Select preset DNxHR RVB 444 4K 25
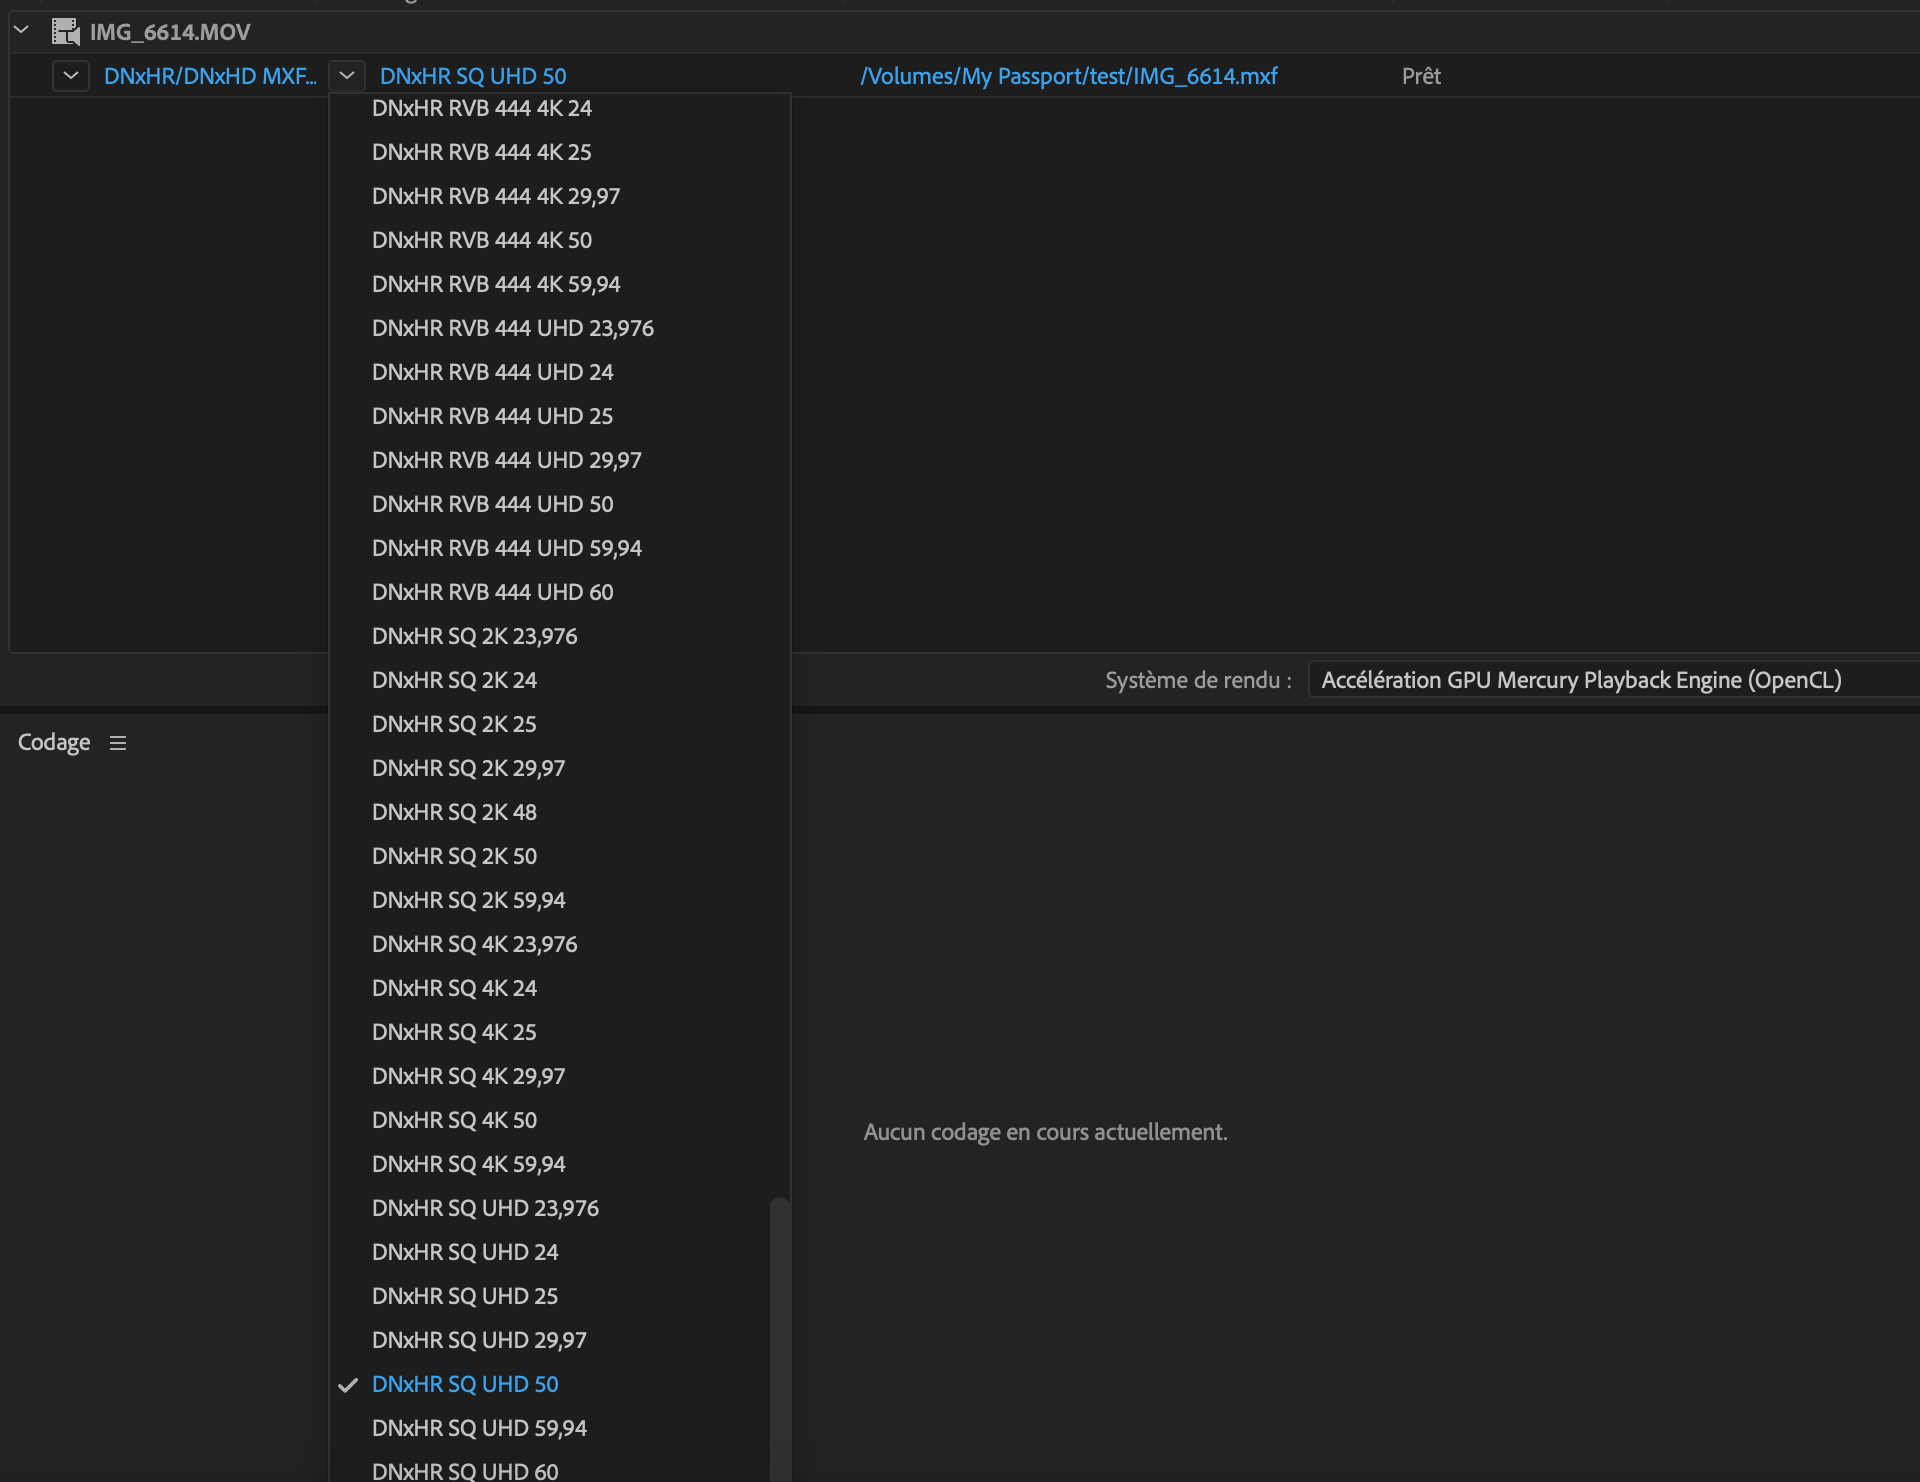Viewport: 1920px width, 1482px height. tap(481, 152)
